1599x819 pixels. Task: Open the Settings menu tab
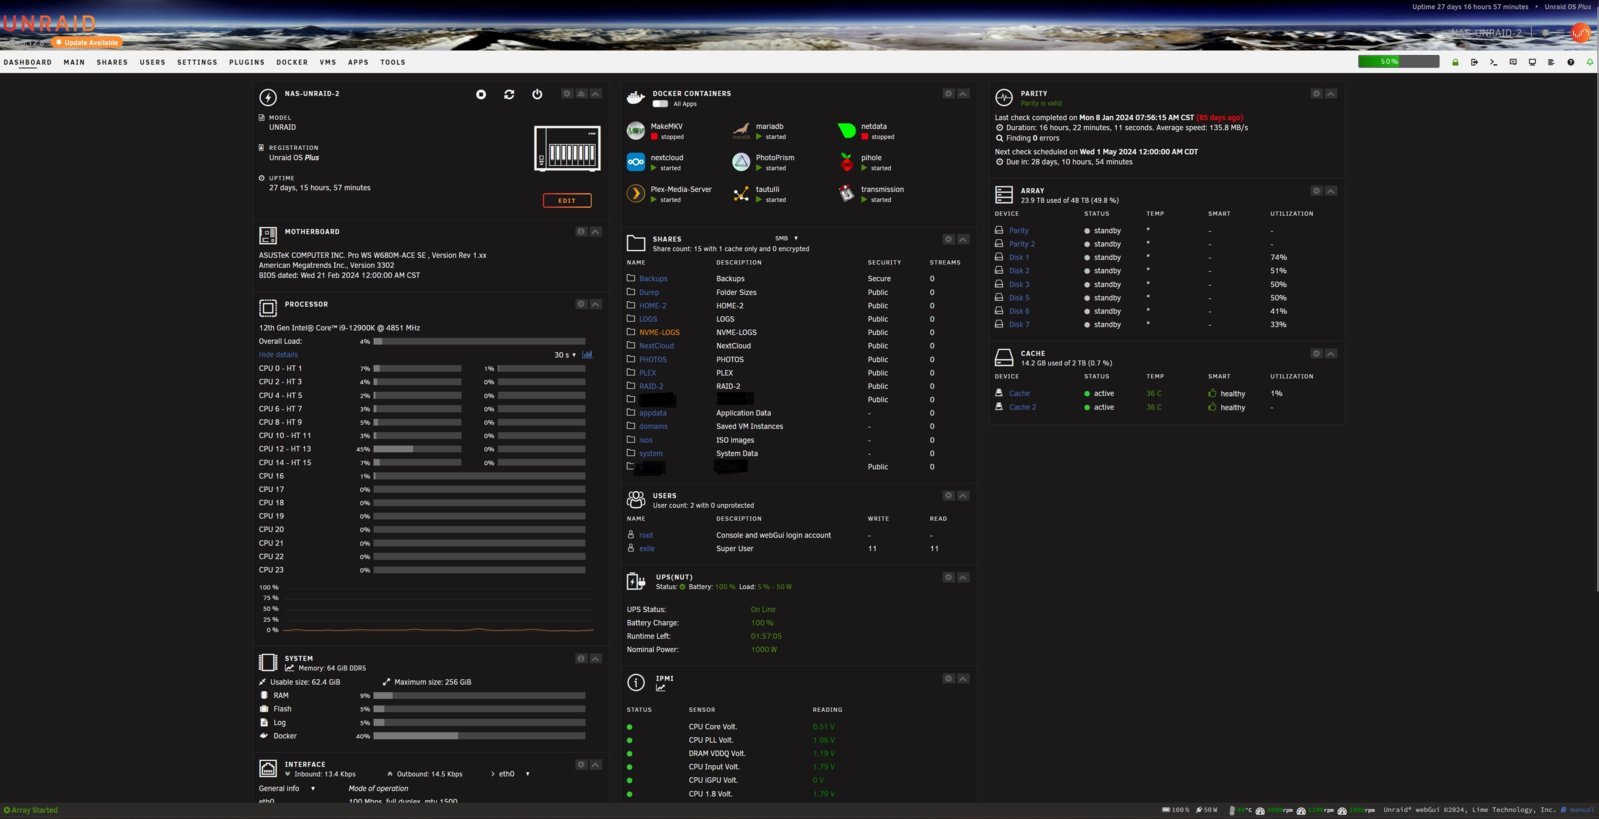[197, 62]
